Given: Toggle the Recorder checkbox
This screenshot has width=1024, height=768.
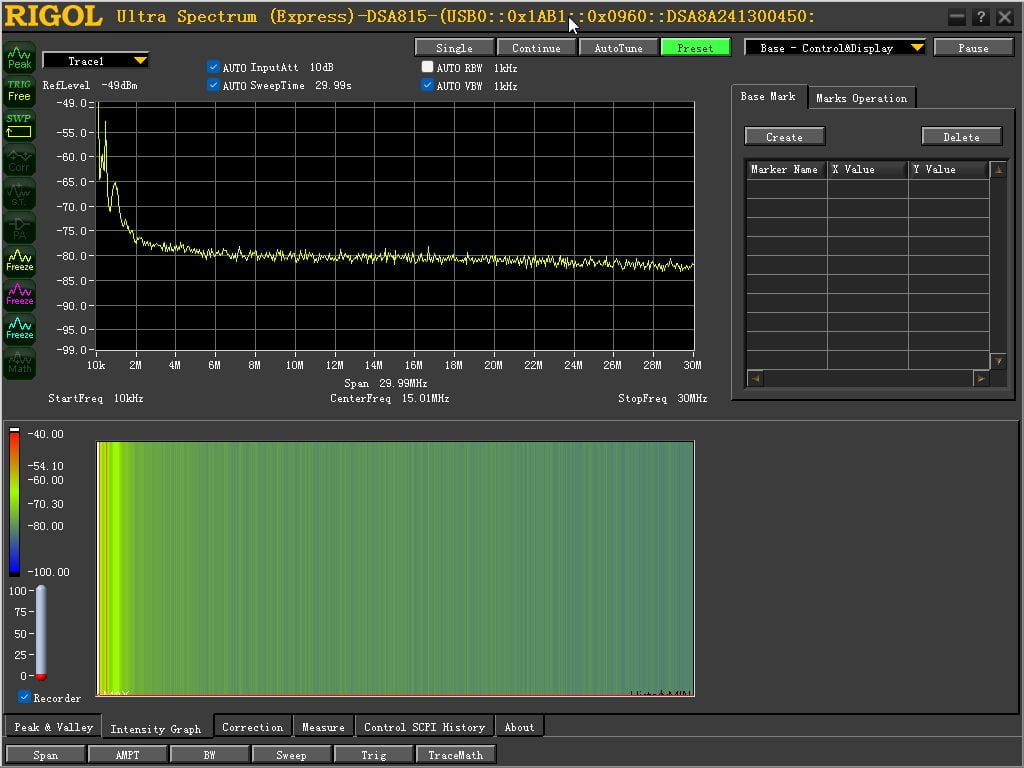Looking at the screenshot, I should click(x=24, y=697).
